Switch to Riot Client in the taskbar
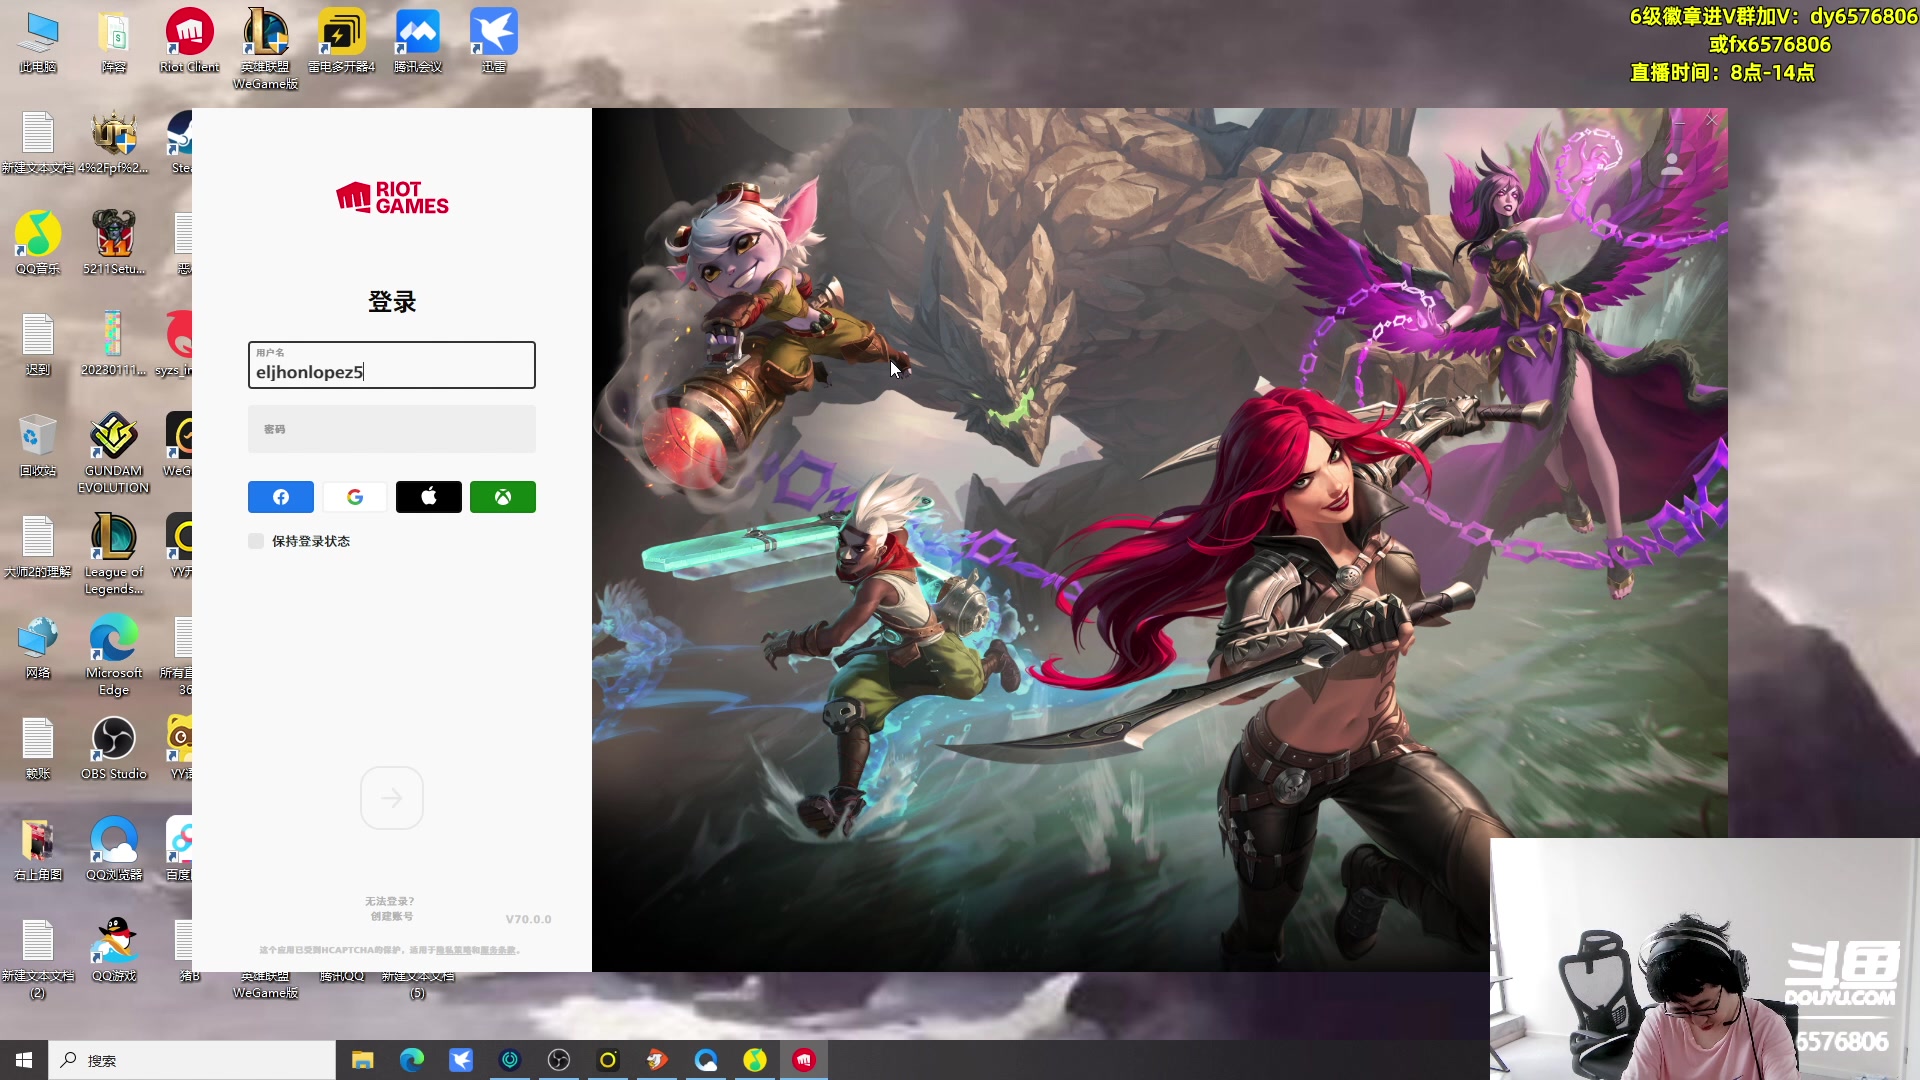 [x=804, y=1060]
